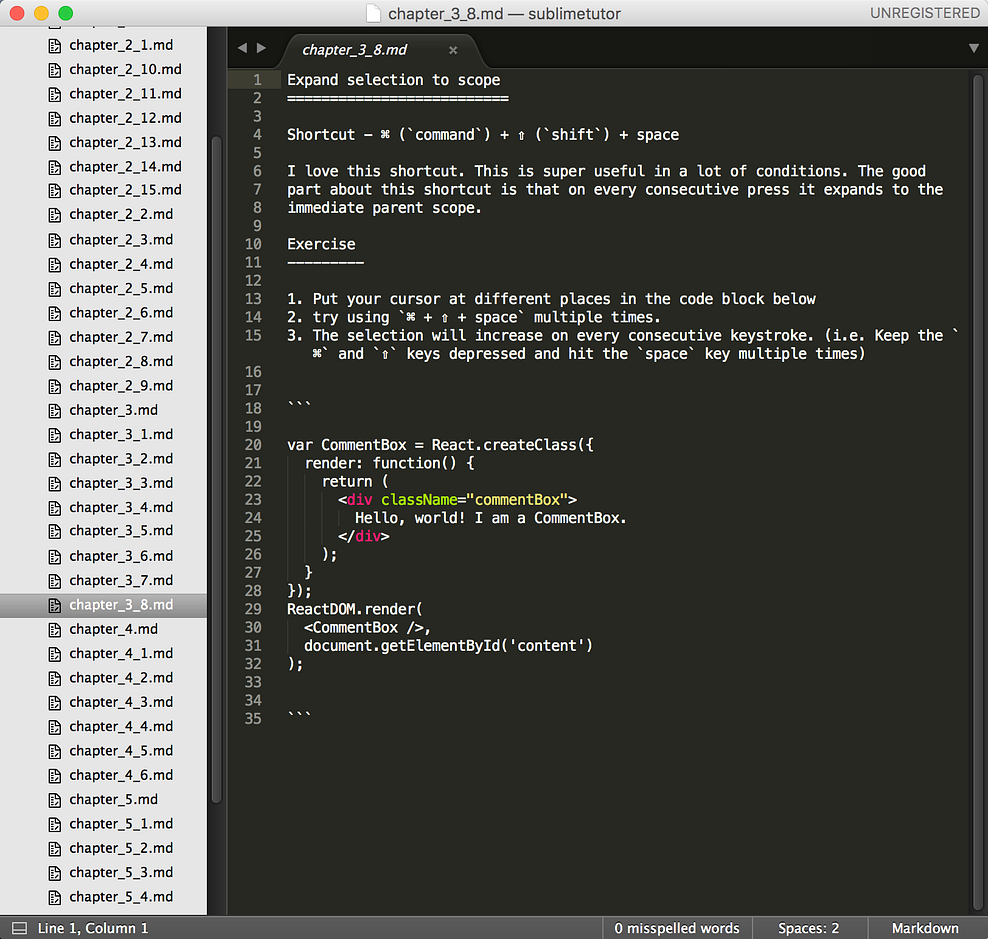Click the chapter_2_15.md file icon
Viewport: 988px width, 939px height.
tap(53, 190)
